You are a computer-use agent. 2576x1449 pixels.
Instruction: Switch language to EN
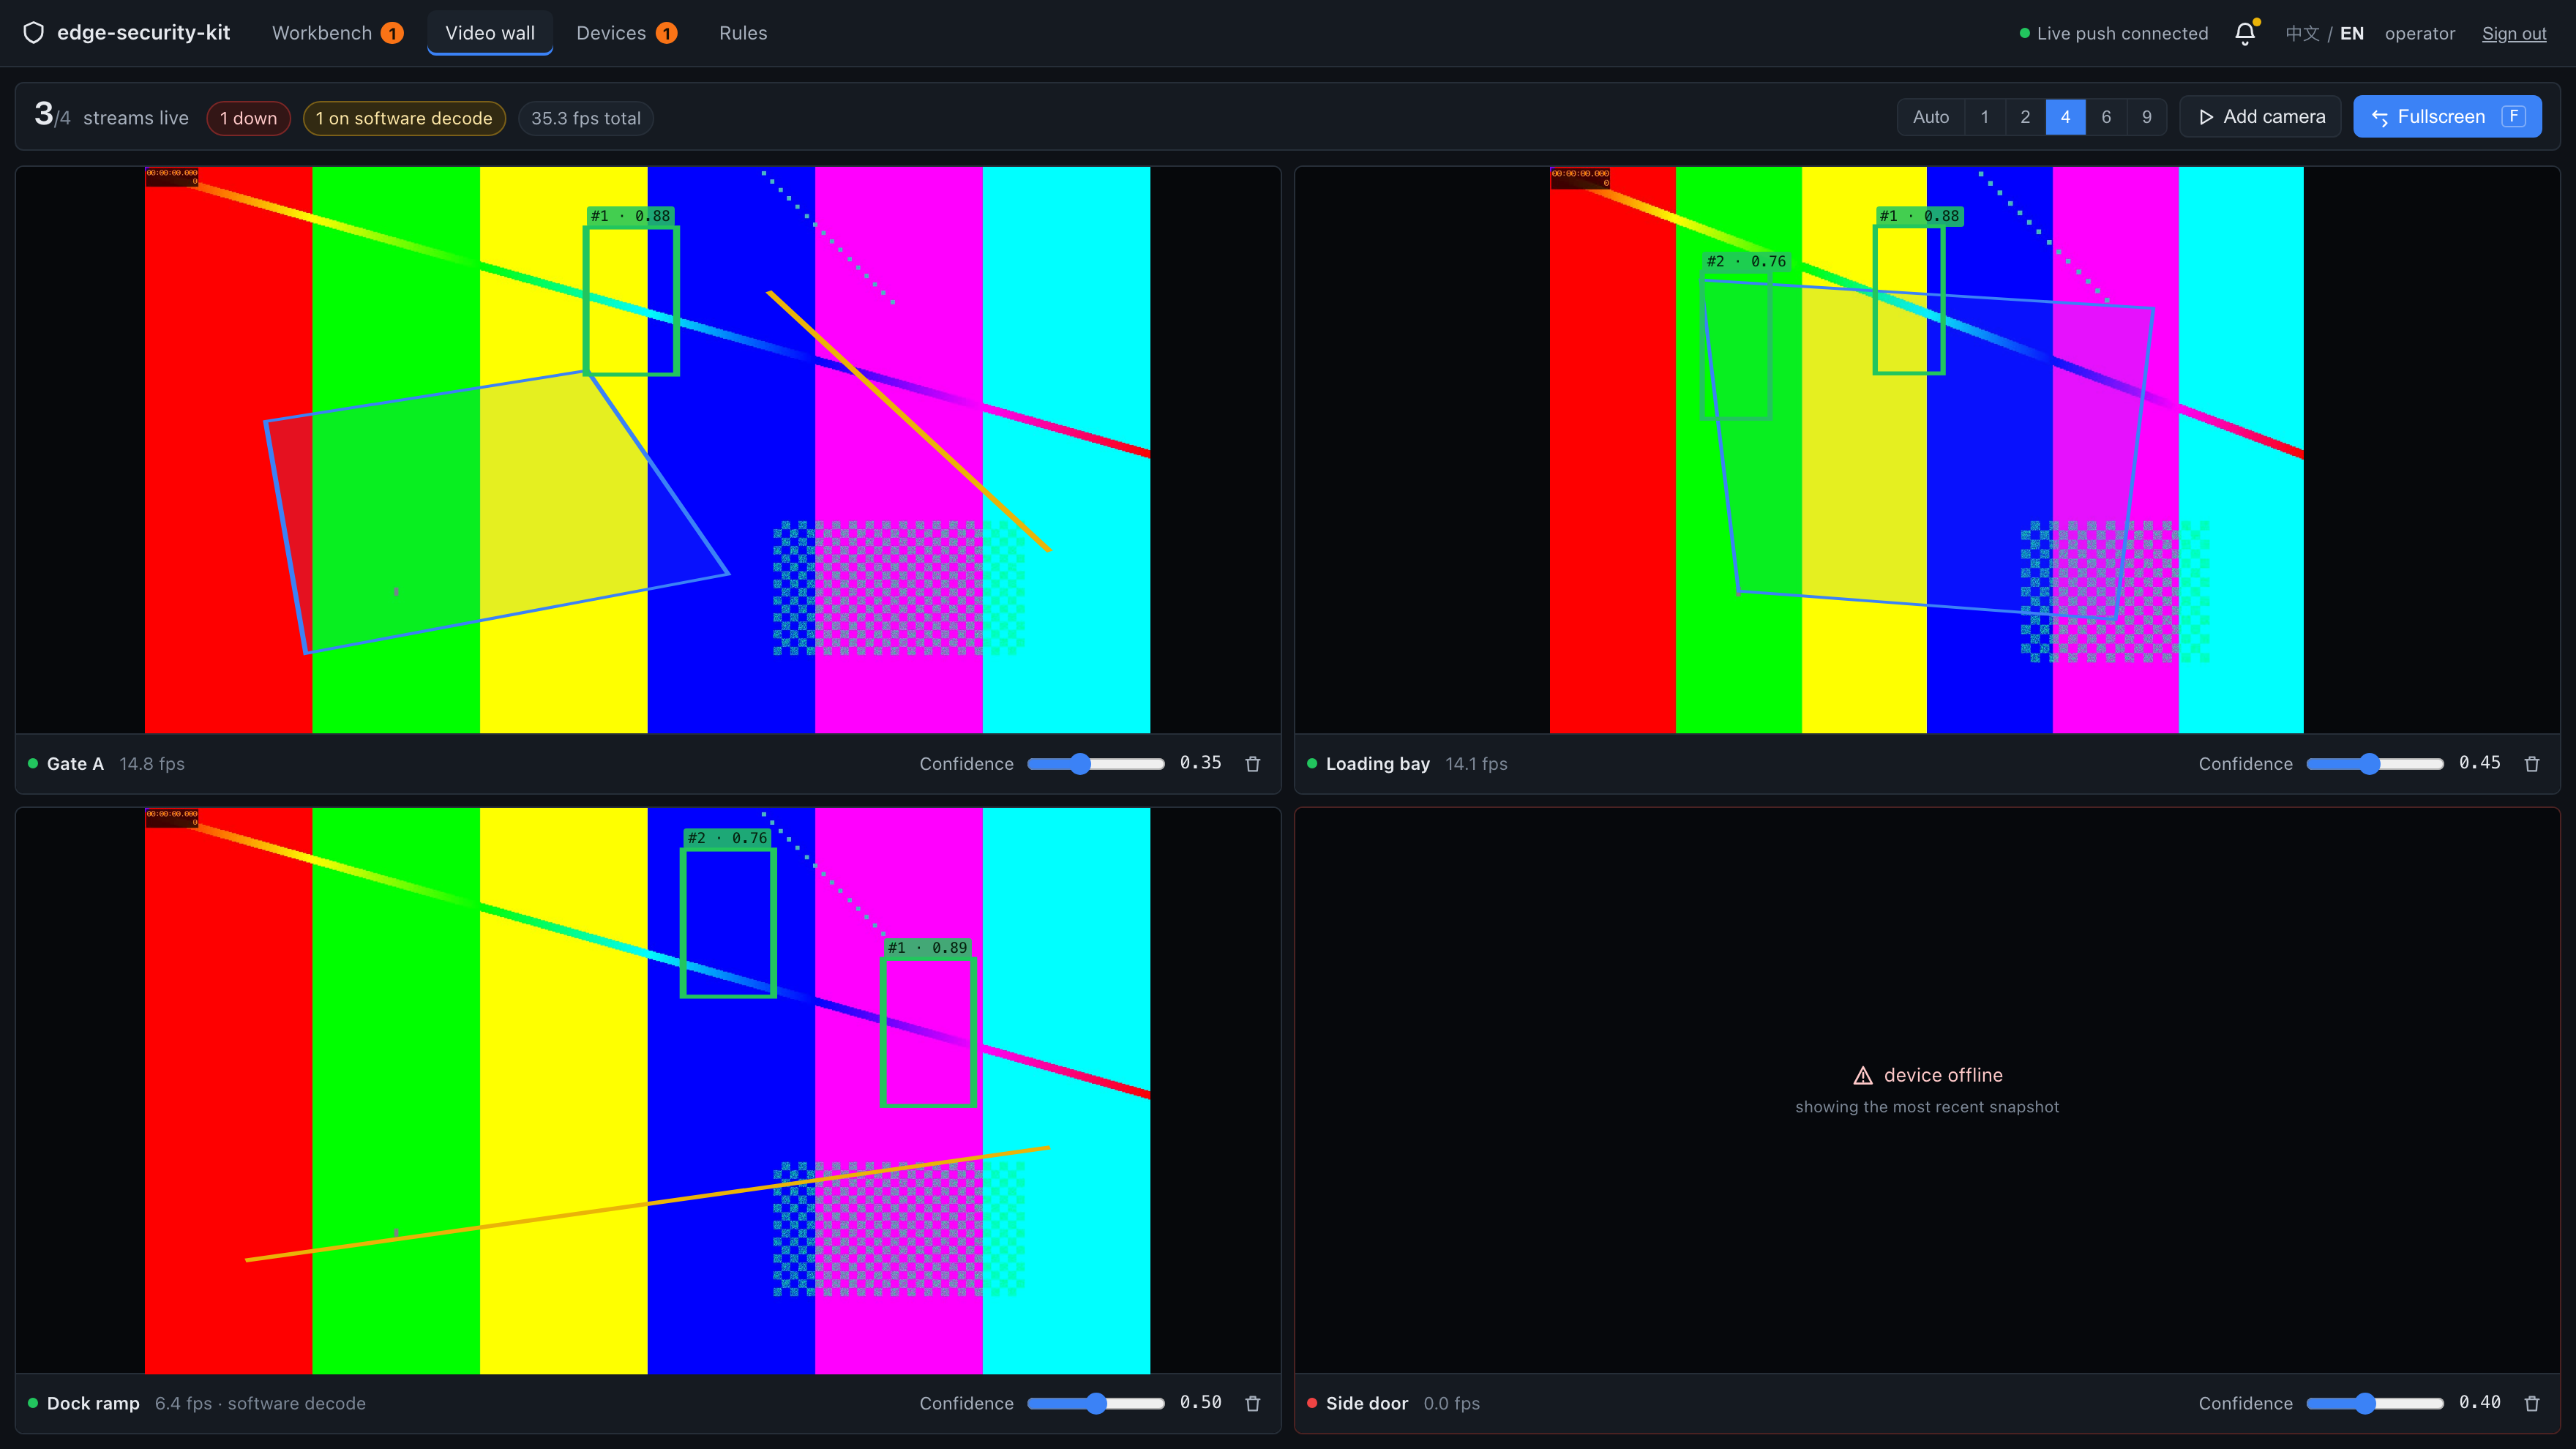click(2352, 33)
